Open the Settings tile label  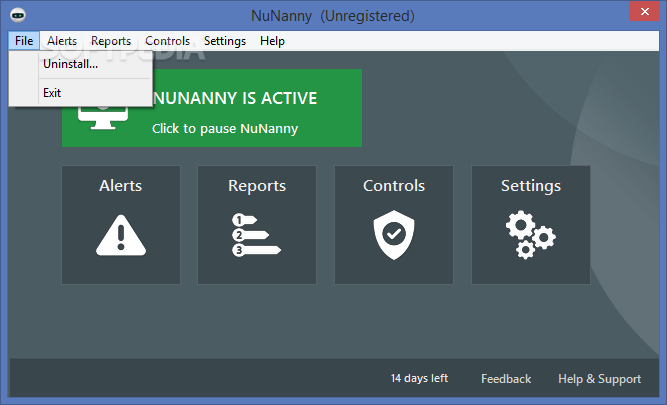click(x=531, y=186)
